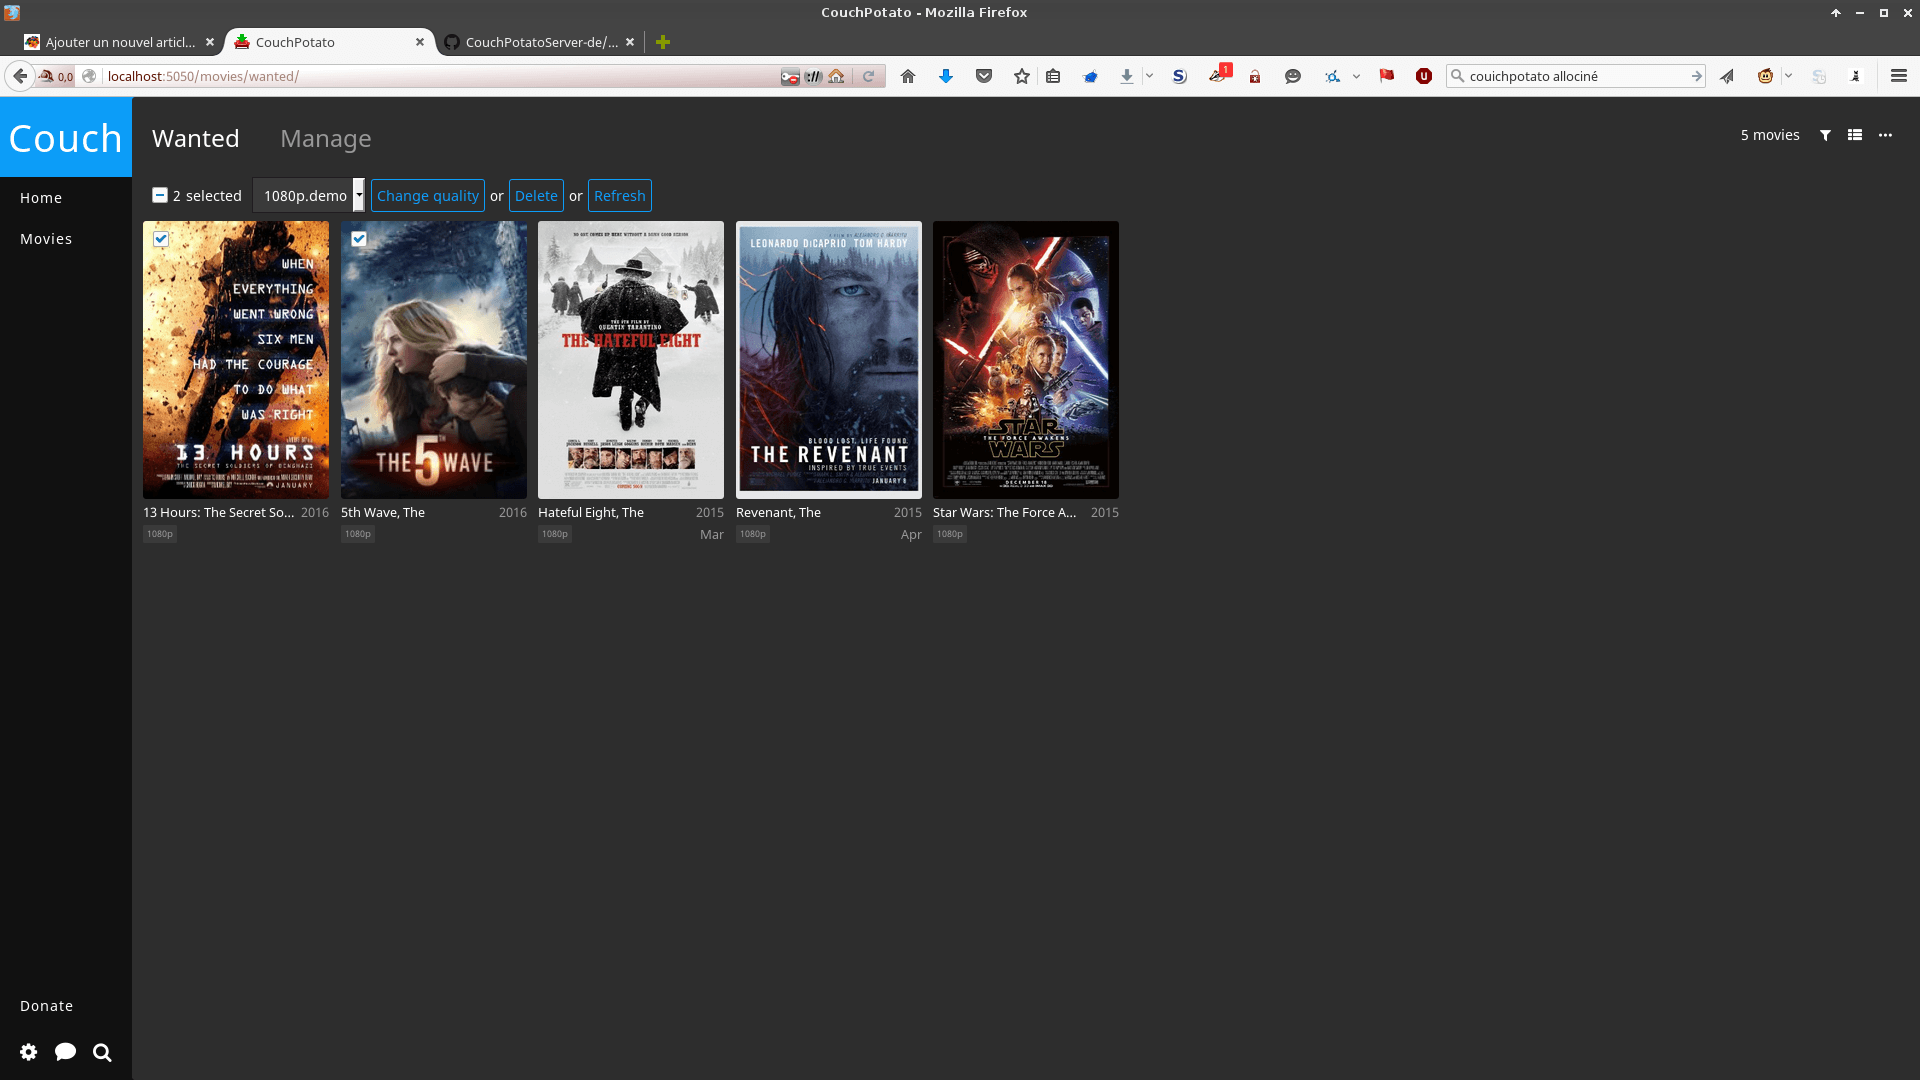The image size is (1920, 1080).
Task: Click the Firefox home icon
Action: [x=908, y=76]
